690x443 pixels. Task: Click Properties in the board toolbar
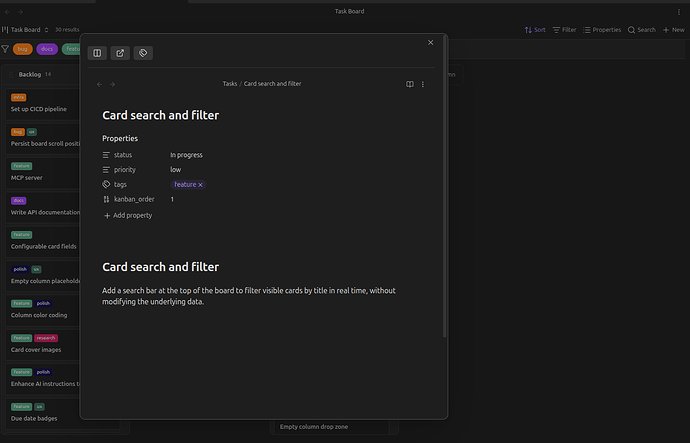click(602, 30)
